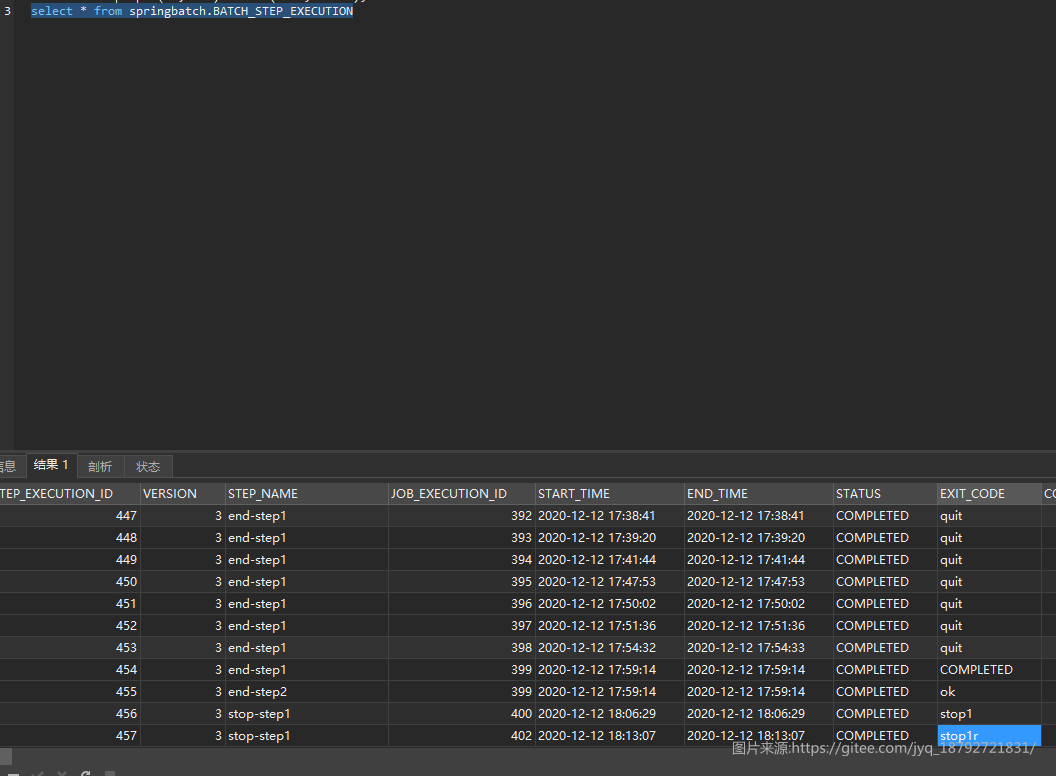
Task: Open the 剖析 tab
Action: 100,466
